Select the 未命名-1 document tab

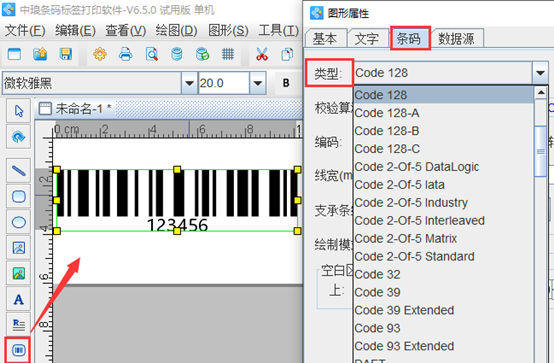(76, 109)
